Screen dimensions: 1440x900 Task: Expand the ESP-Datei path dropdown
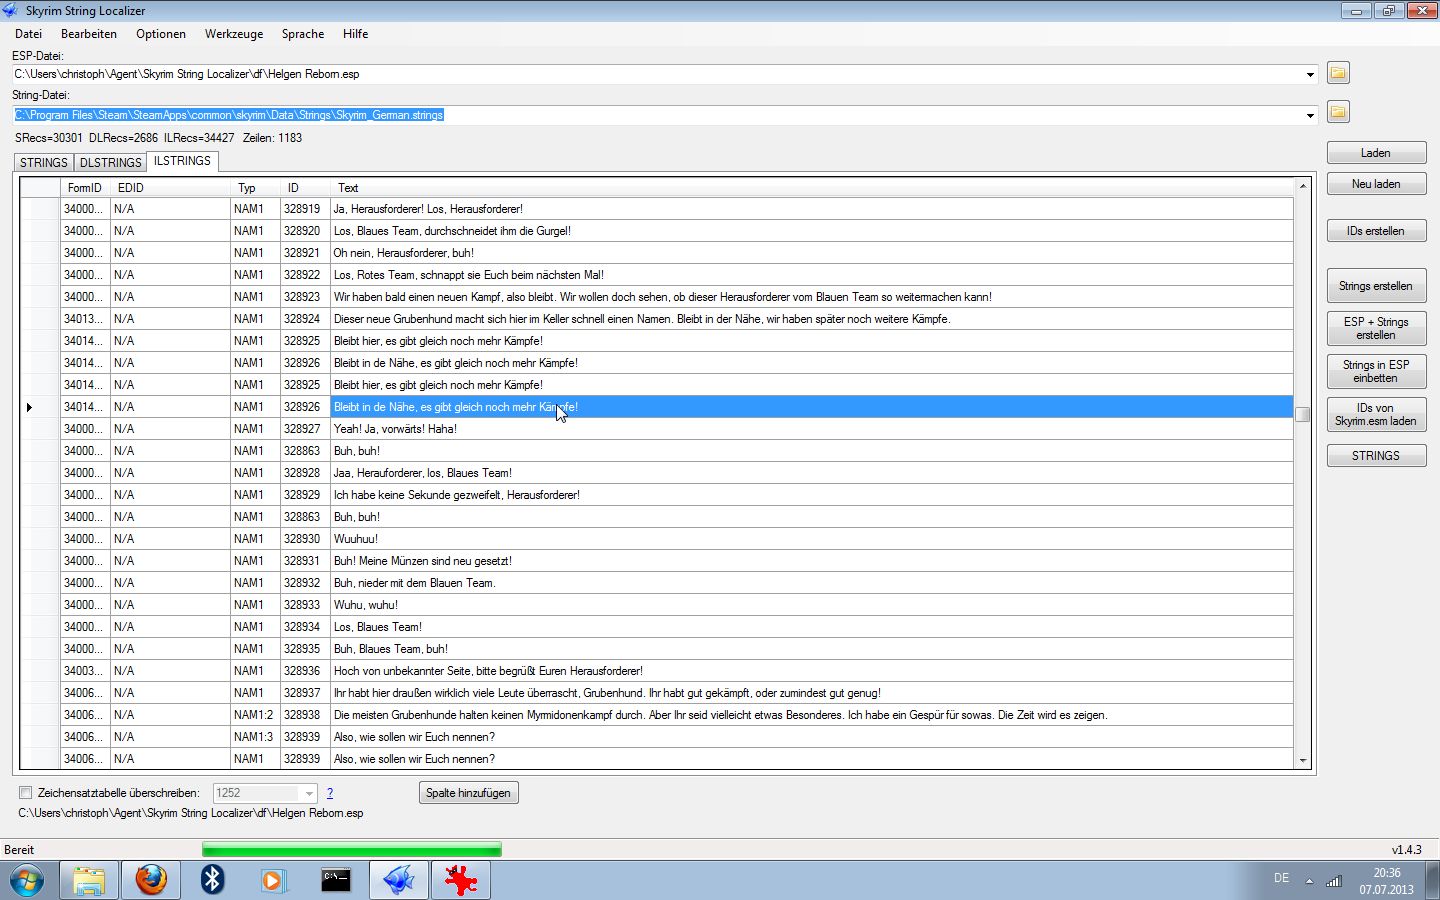[x=1310, y=75]
